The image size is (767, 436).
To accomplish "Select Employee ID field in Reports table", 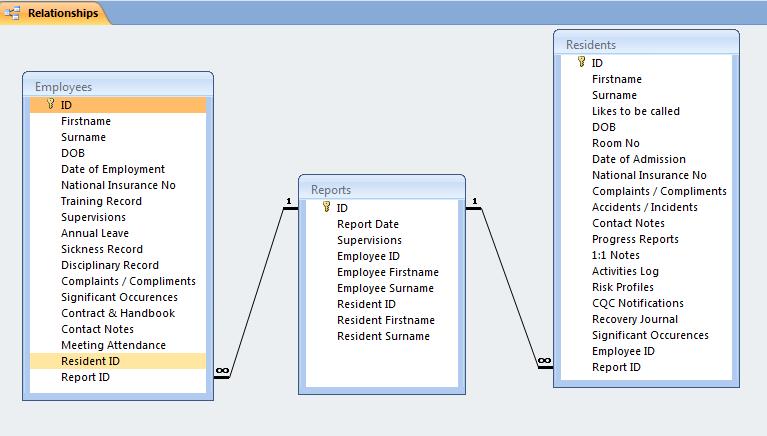I will 369,256.
